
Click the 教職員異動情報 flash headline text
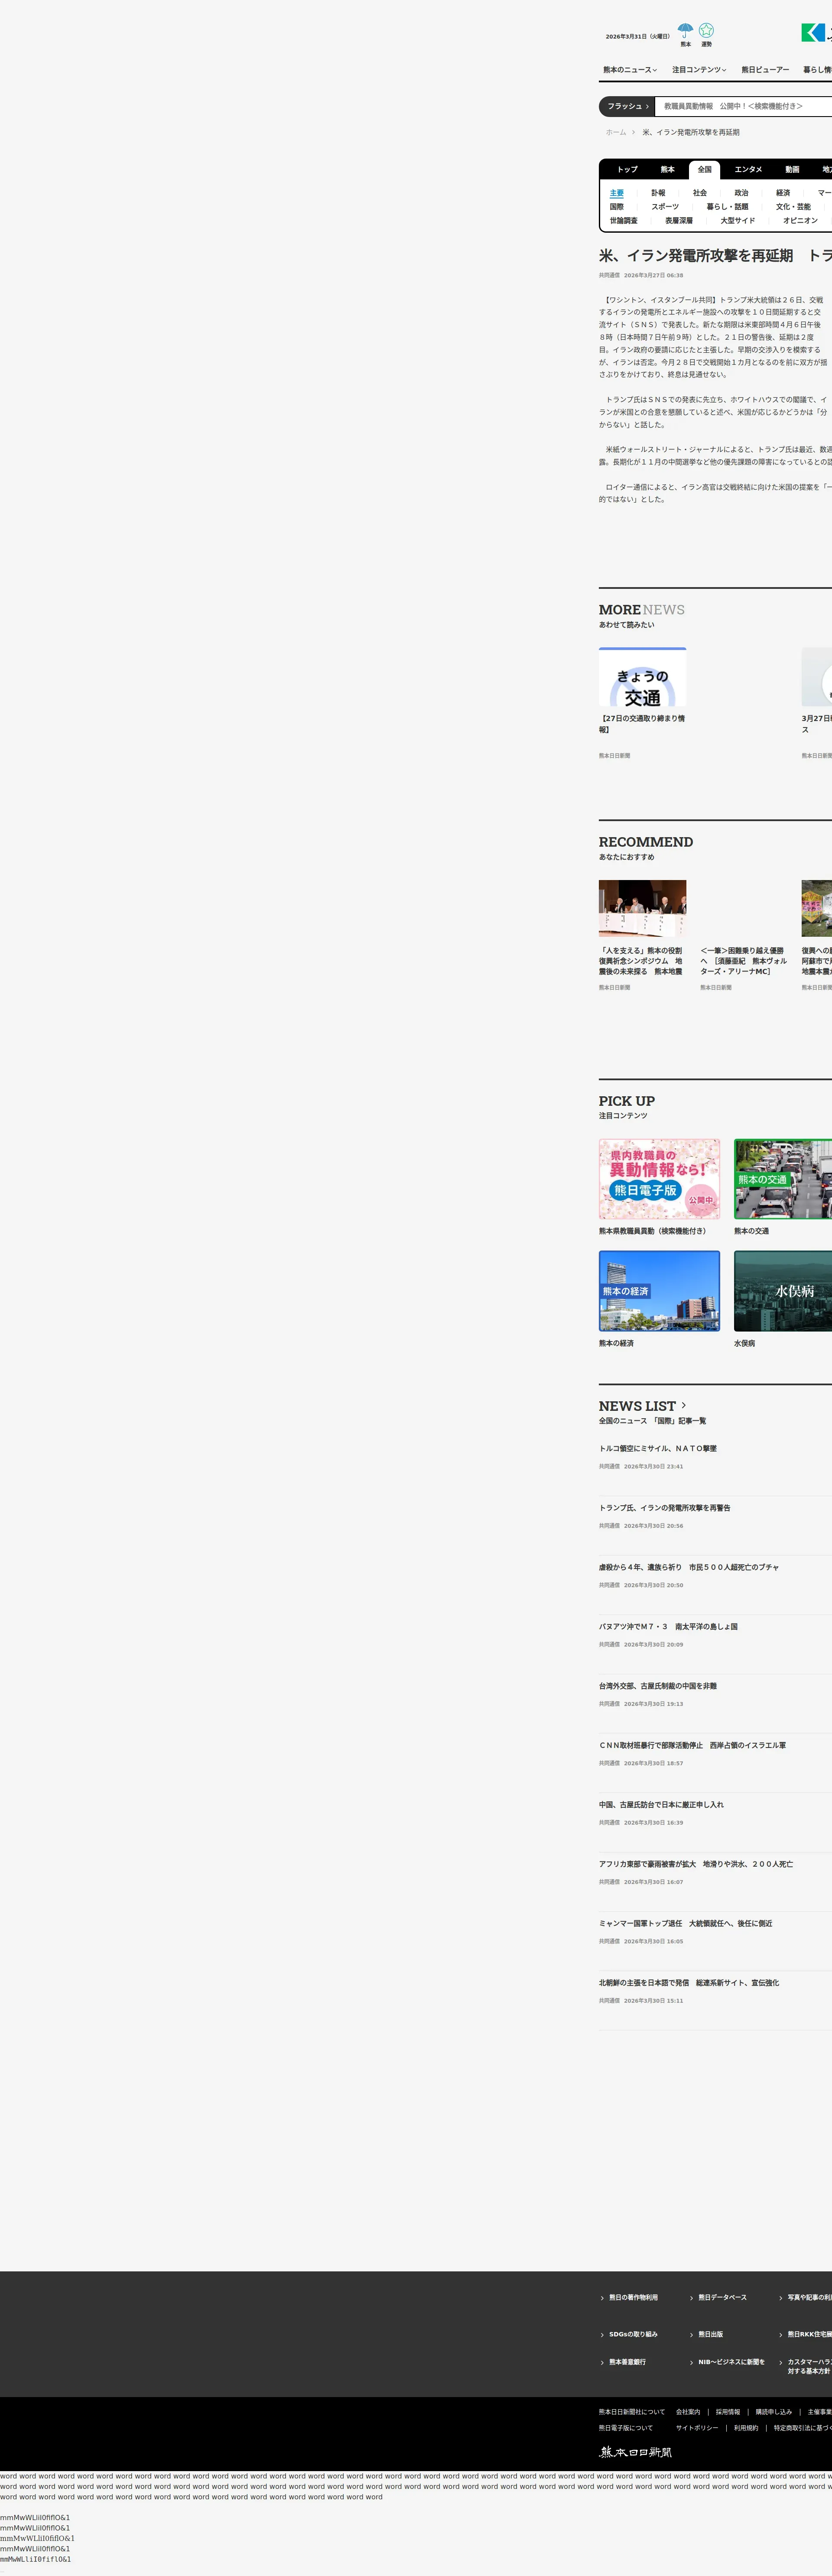[x=733, y=106]
